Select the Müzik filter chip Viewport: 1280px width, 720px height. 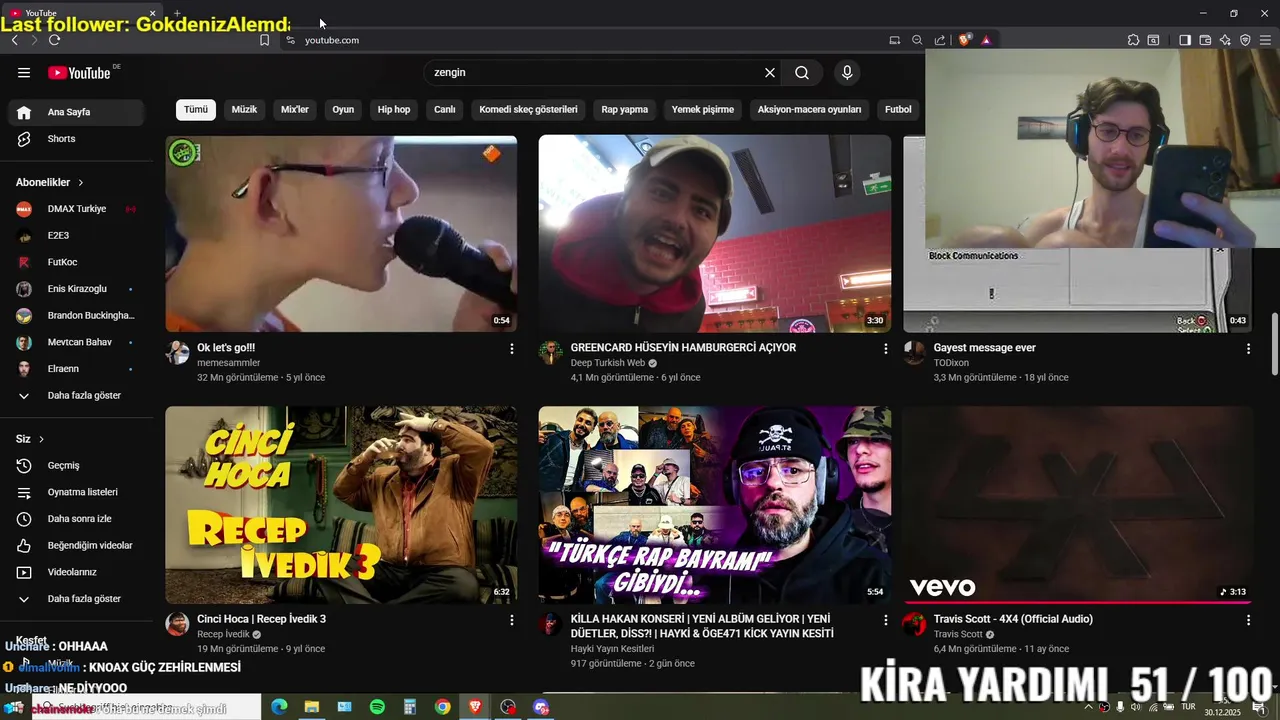245,110
